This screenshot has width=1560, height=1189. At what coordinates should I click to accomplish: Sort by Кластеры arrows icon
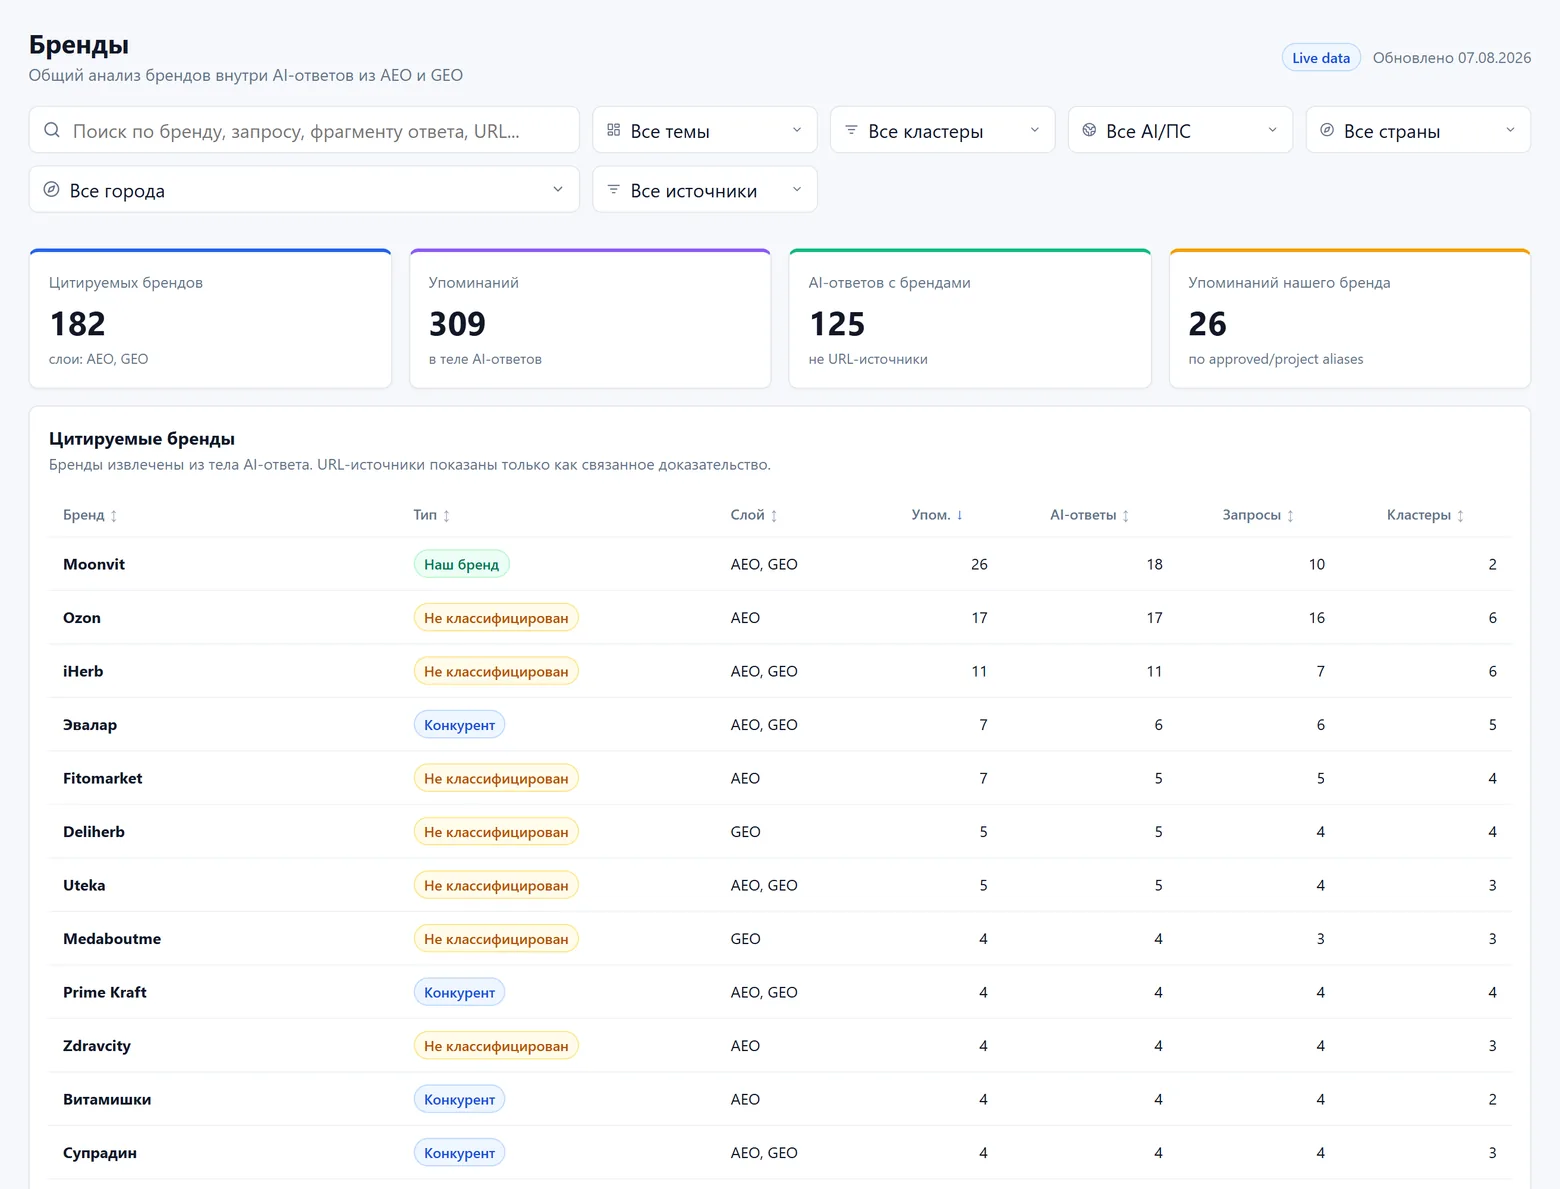[x=1461, y=516]
